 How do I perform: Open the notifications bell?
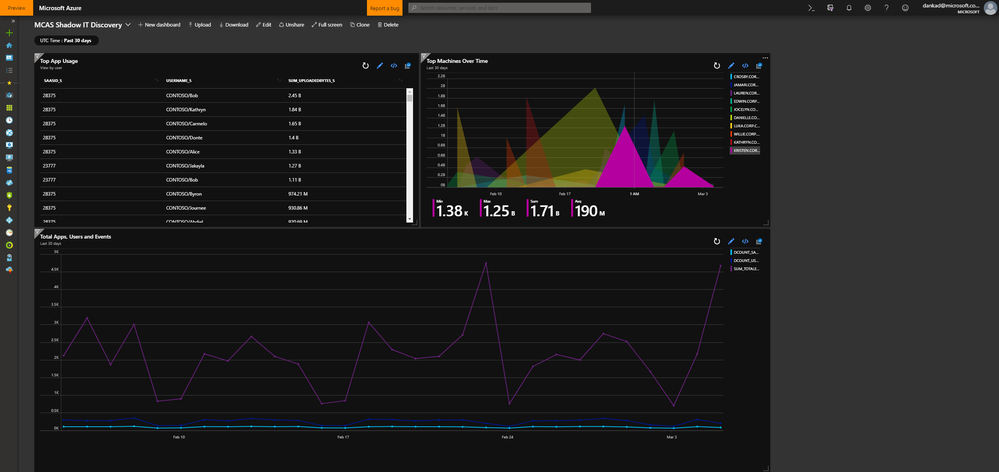tap(849, 8)
